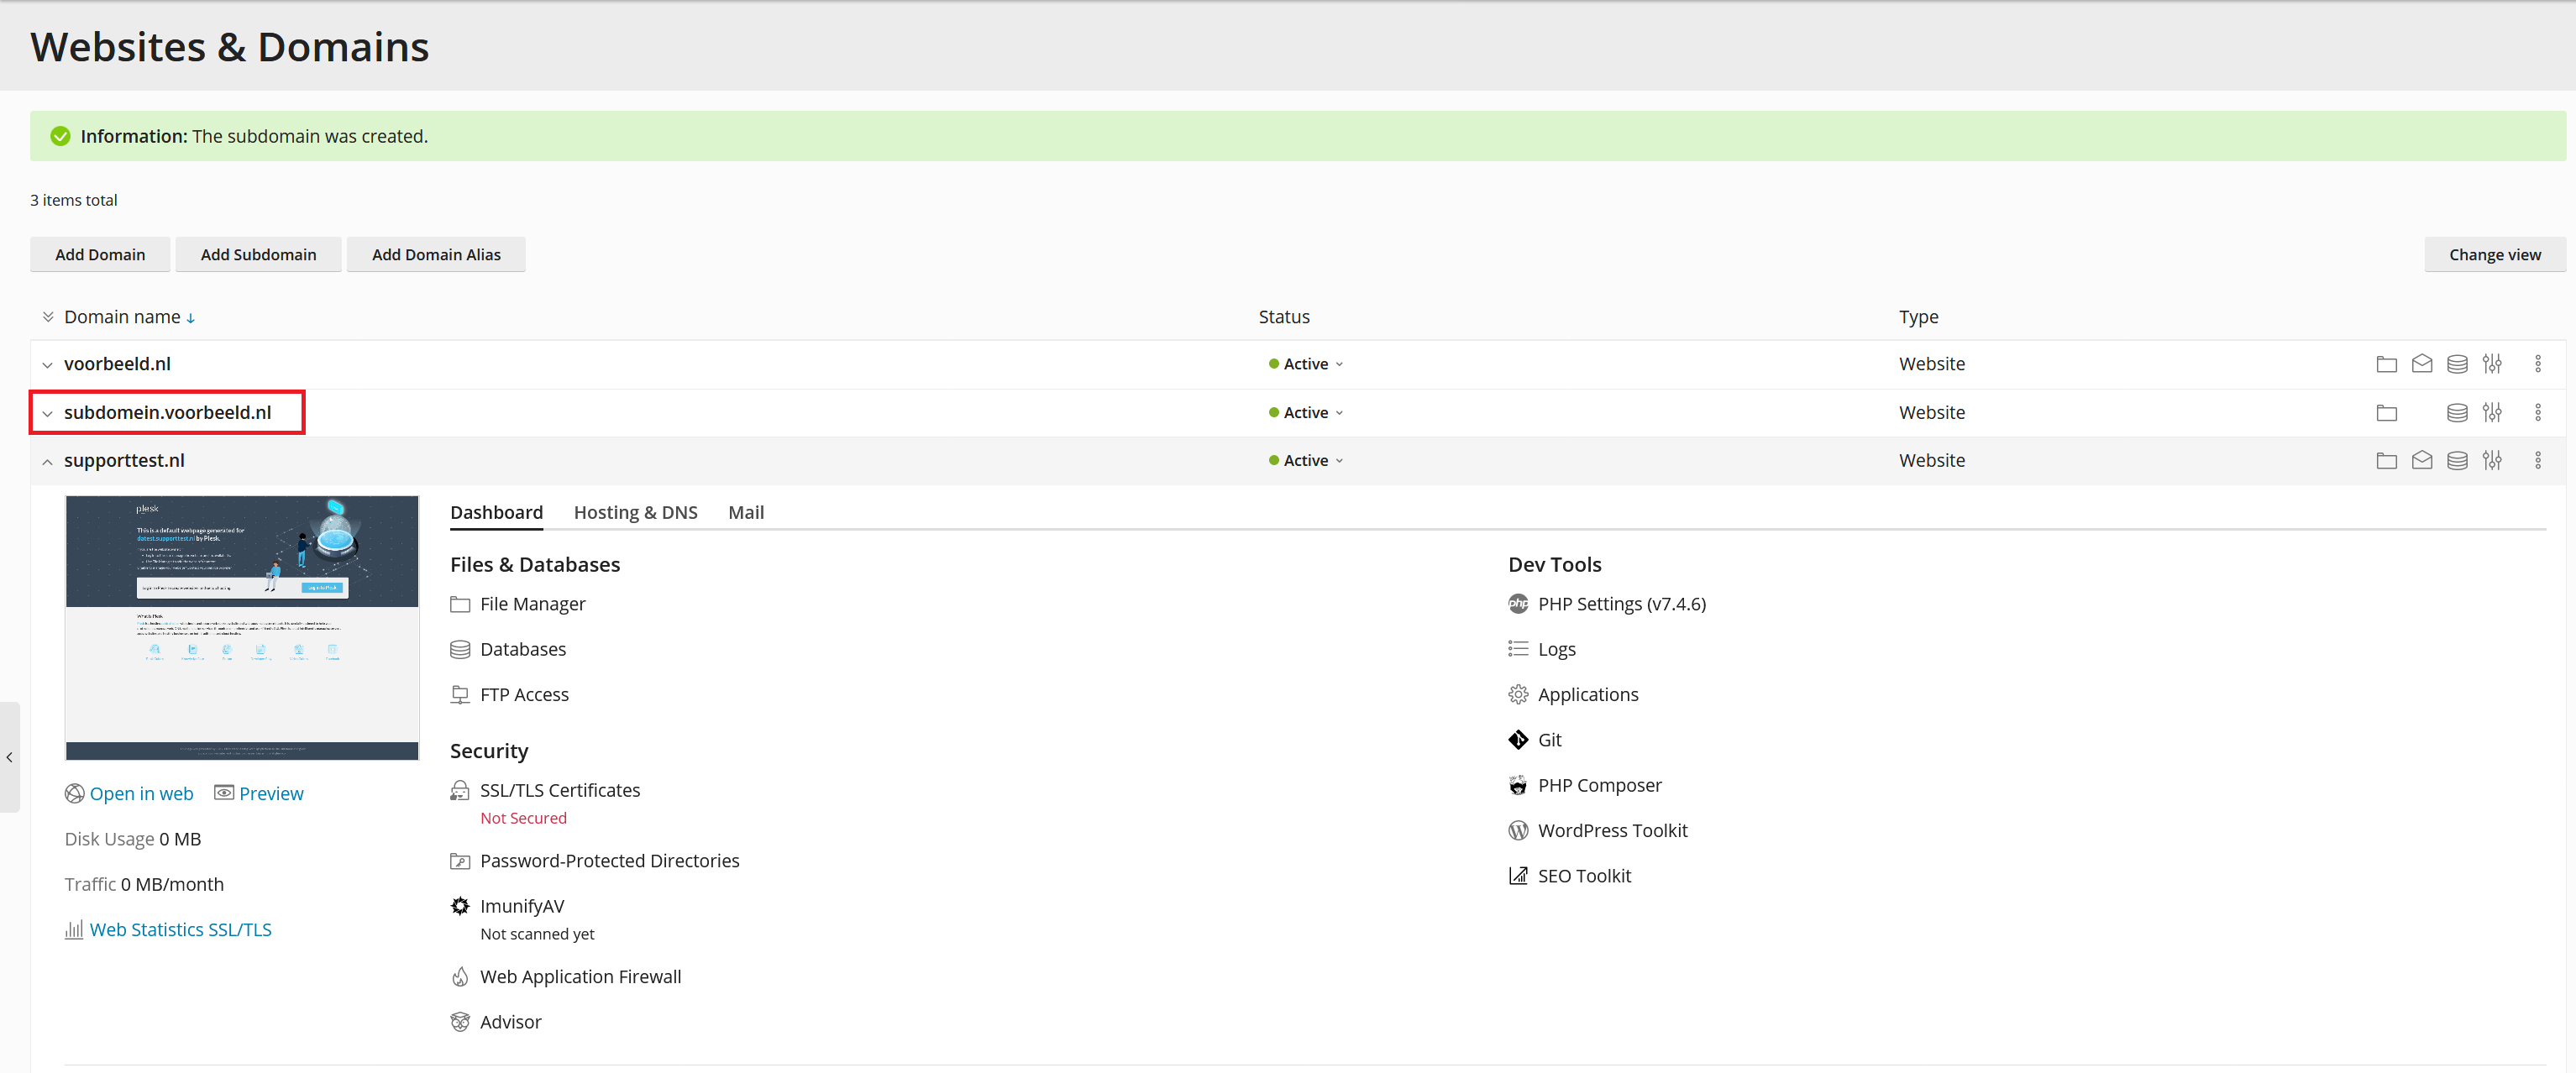
Task: Click the ImunifyAV gear icon
Action: [x=459, y=906]
